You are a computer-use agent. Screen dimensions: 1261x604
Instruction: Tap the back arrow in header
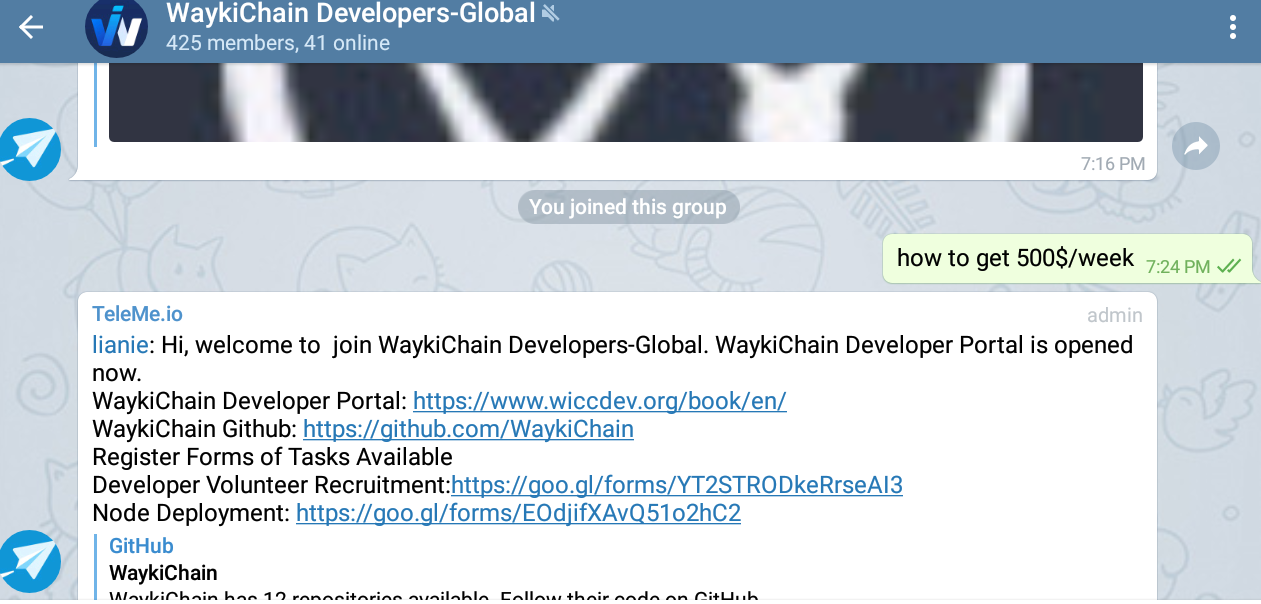click(31, 27)
